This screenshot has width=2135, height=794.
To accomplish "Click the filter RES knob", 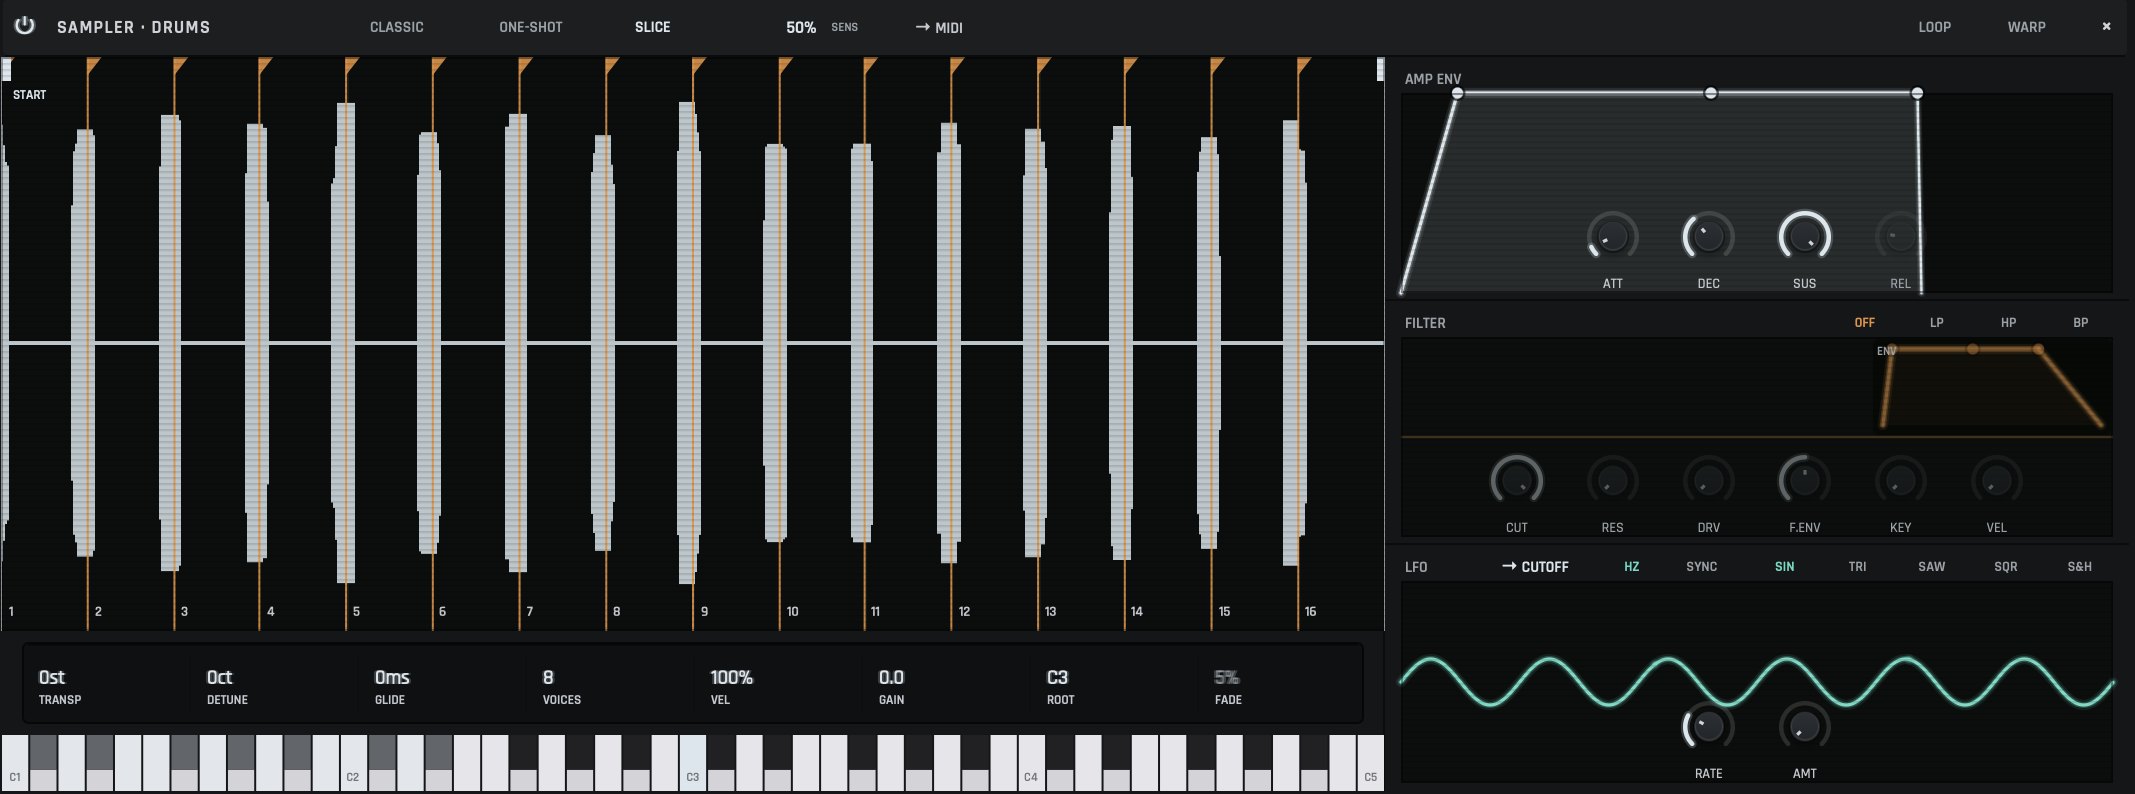I will (x=1612, y=481).
